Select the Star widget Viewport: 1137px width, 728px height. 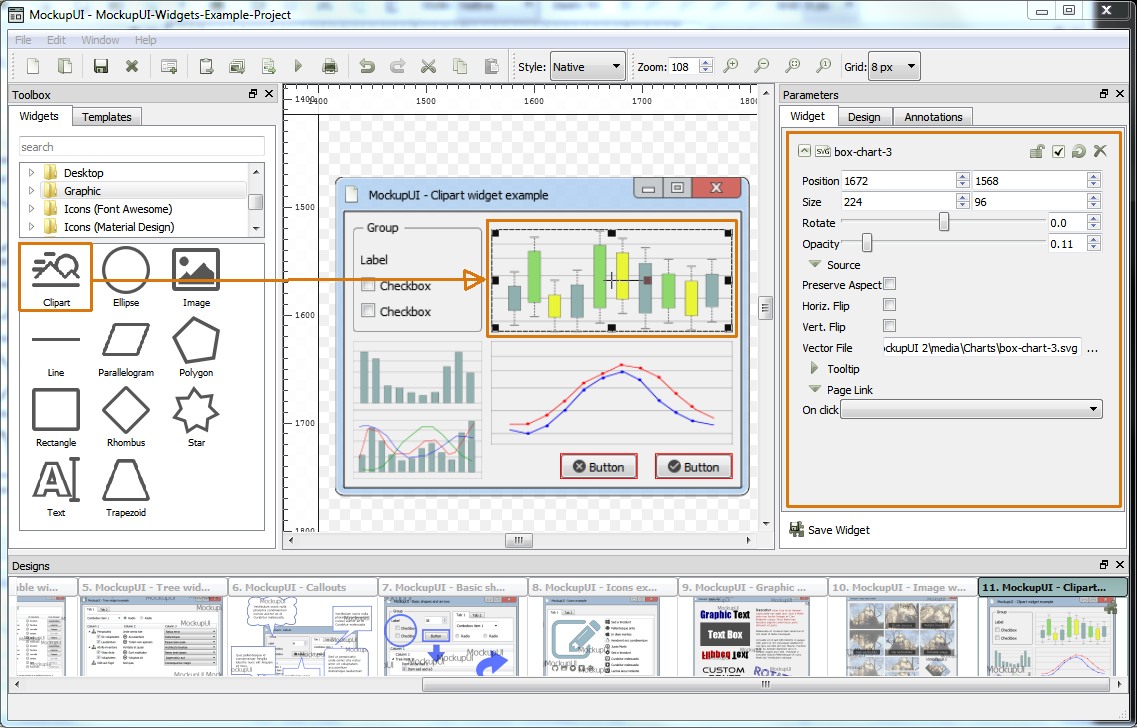[x=196, y=418]
